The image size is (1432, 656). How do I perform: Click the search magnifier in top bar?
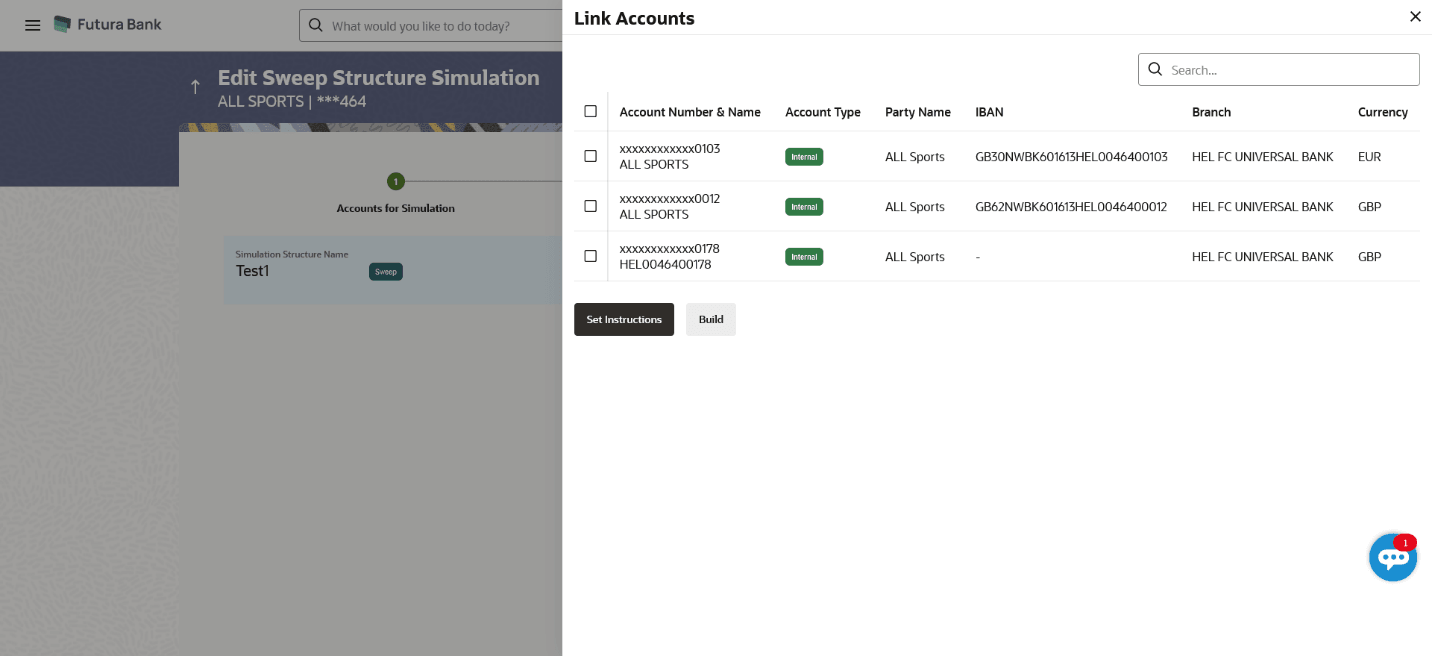coord(316,25)
